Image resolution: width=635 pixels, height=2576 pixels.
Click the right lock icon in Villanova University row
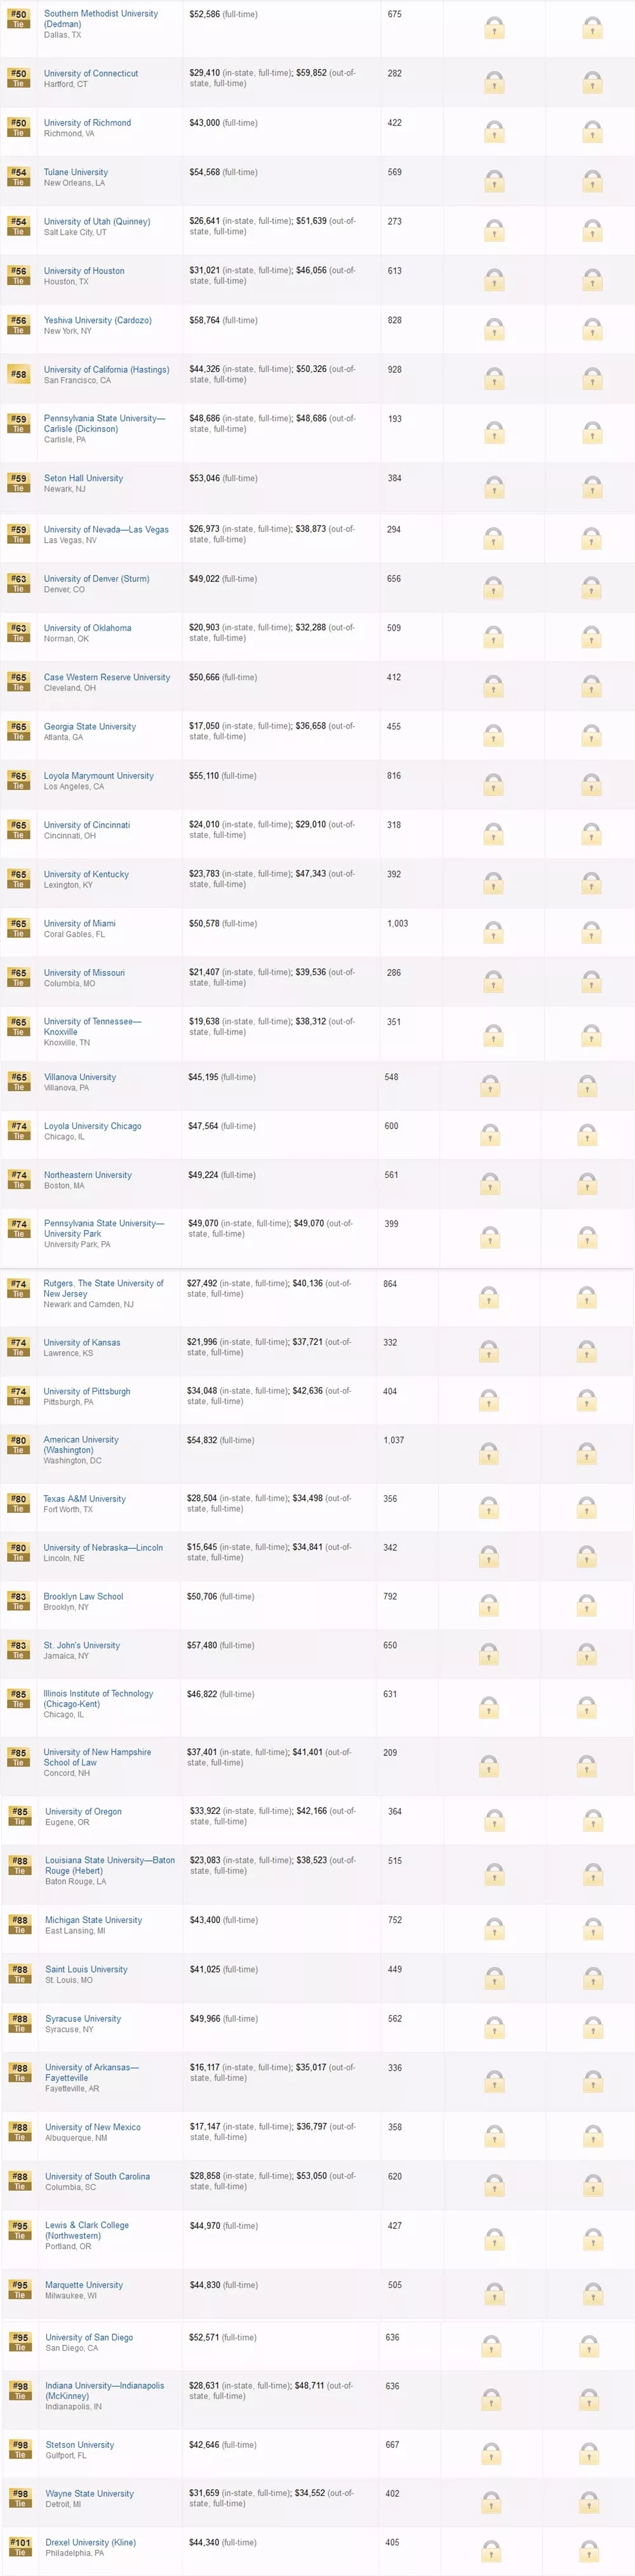click(x=588, y=1086)
